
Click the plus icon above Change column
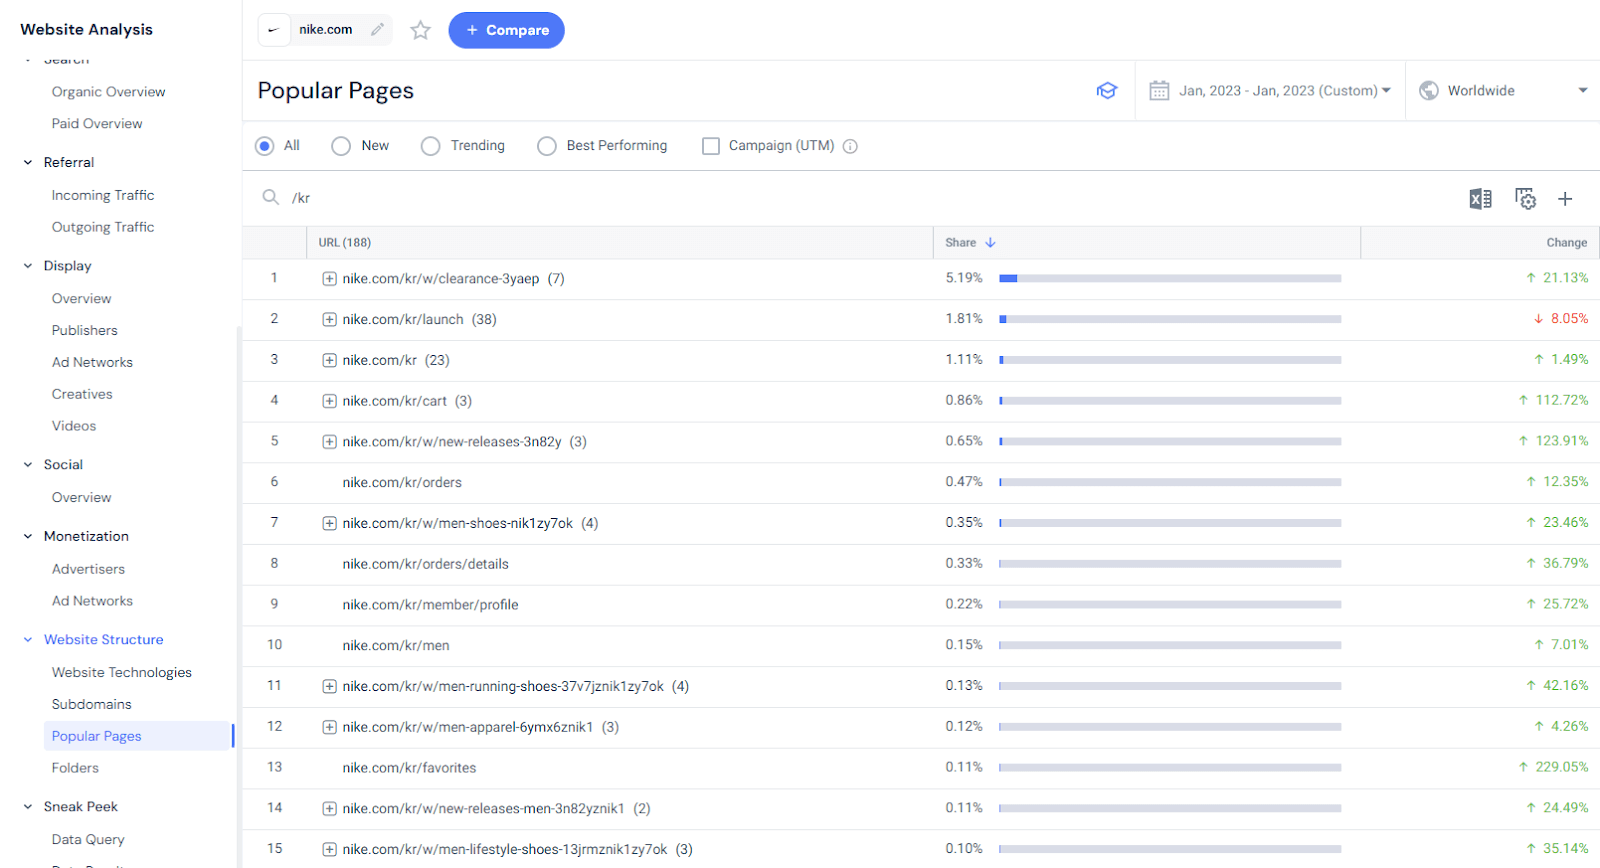(x=1565, y=199)
